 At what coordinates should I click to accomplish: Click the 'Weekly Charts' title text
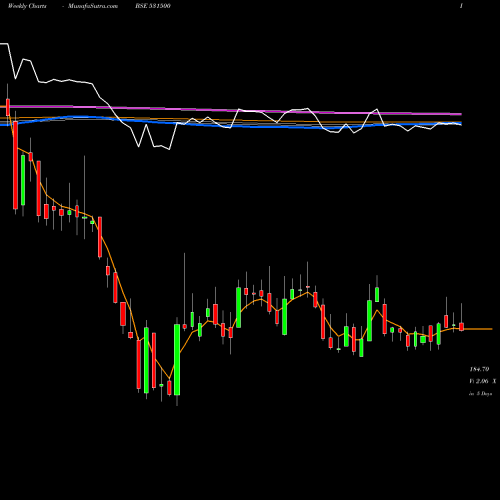coord(27,6)
